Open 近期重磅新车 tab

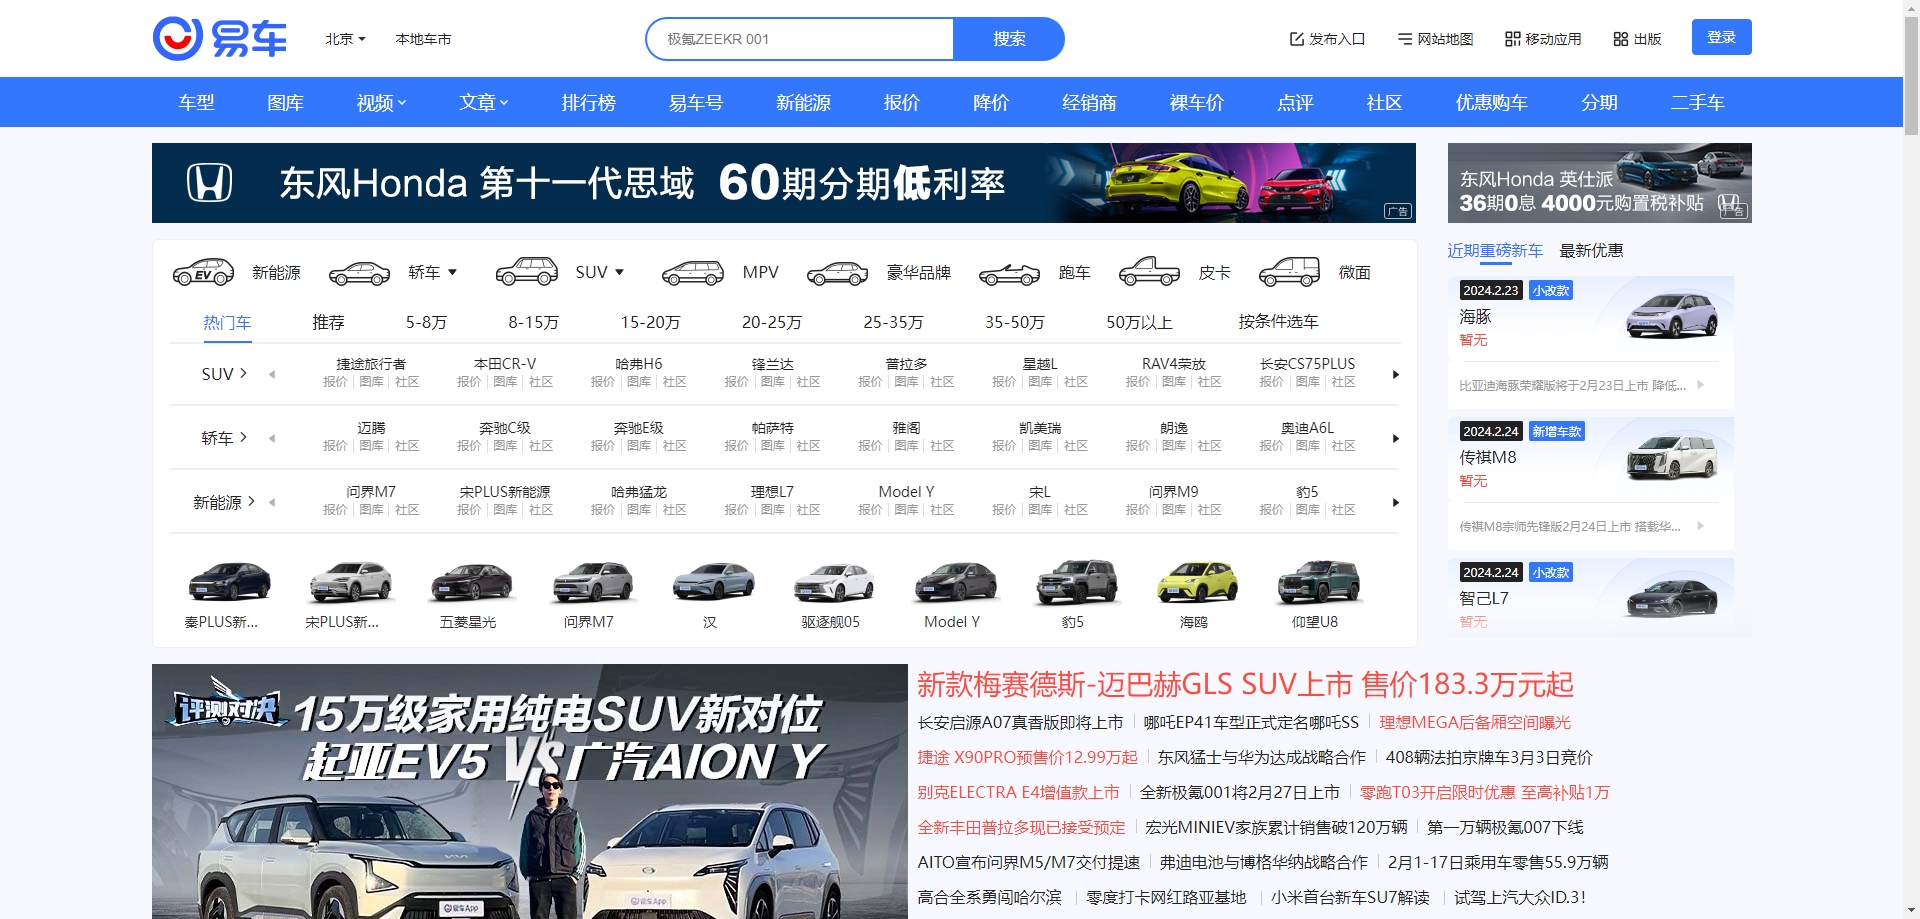(1495, 251)
